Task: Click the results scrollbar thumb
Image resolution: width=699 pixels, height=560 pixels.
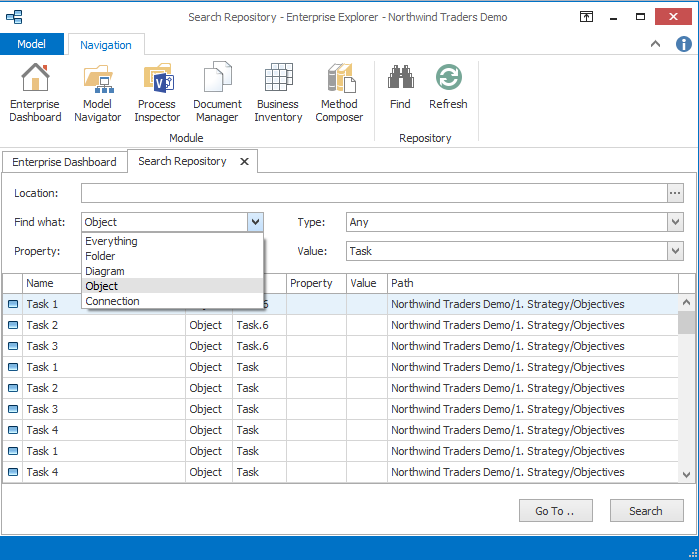Action: tap(686, 322)
